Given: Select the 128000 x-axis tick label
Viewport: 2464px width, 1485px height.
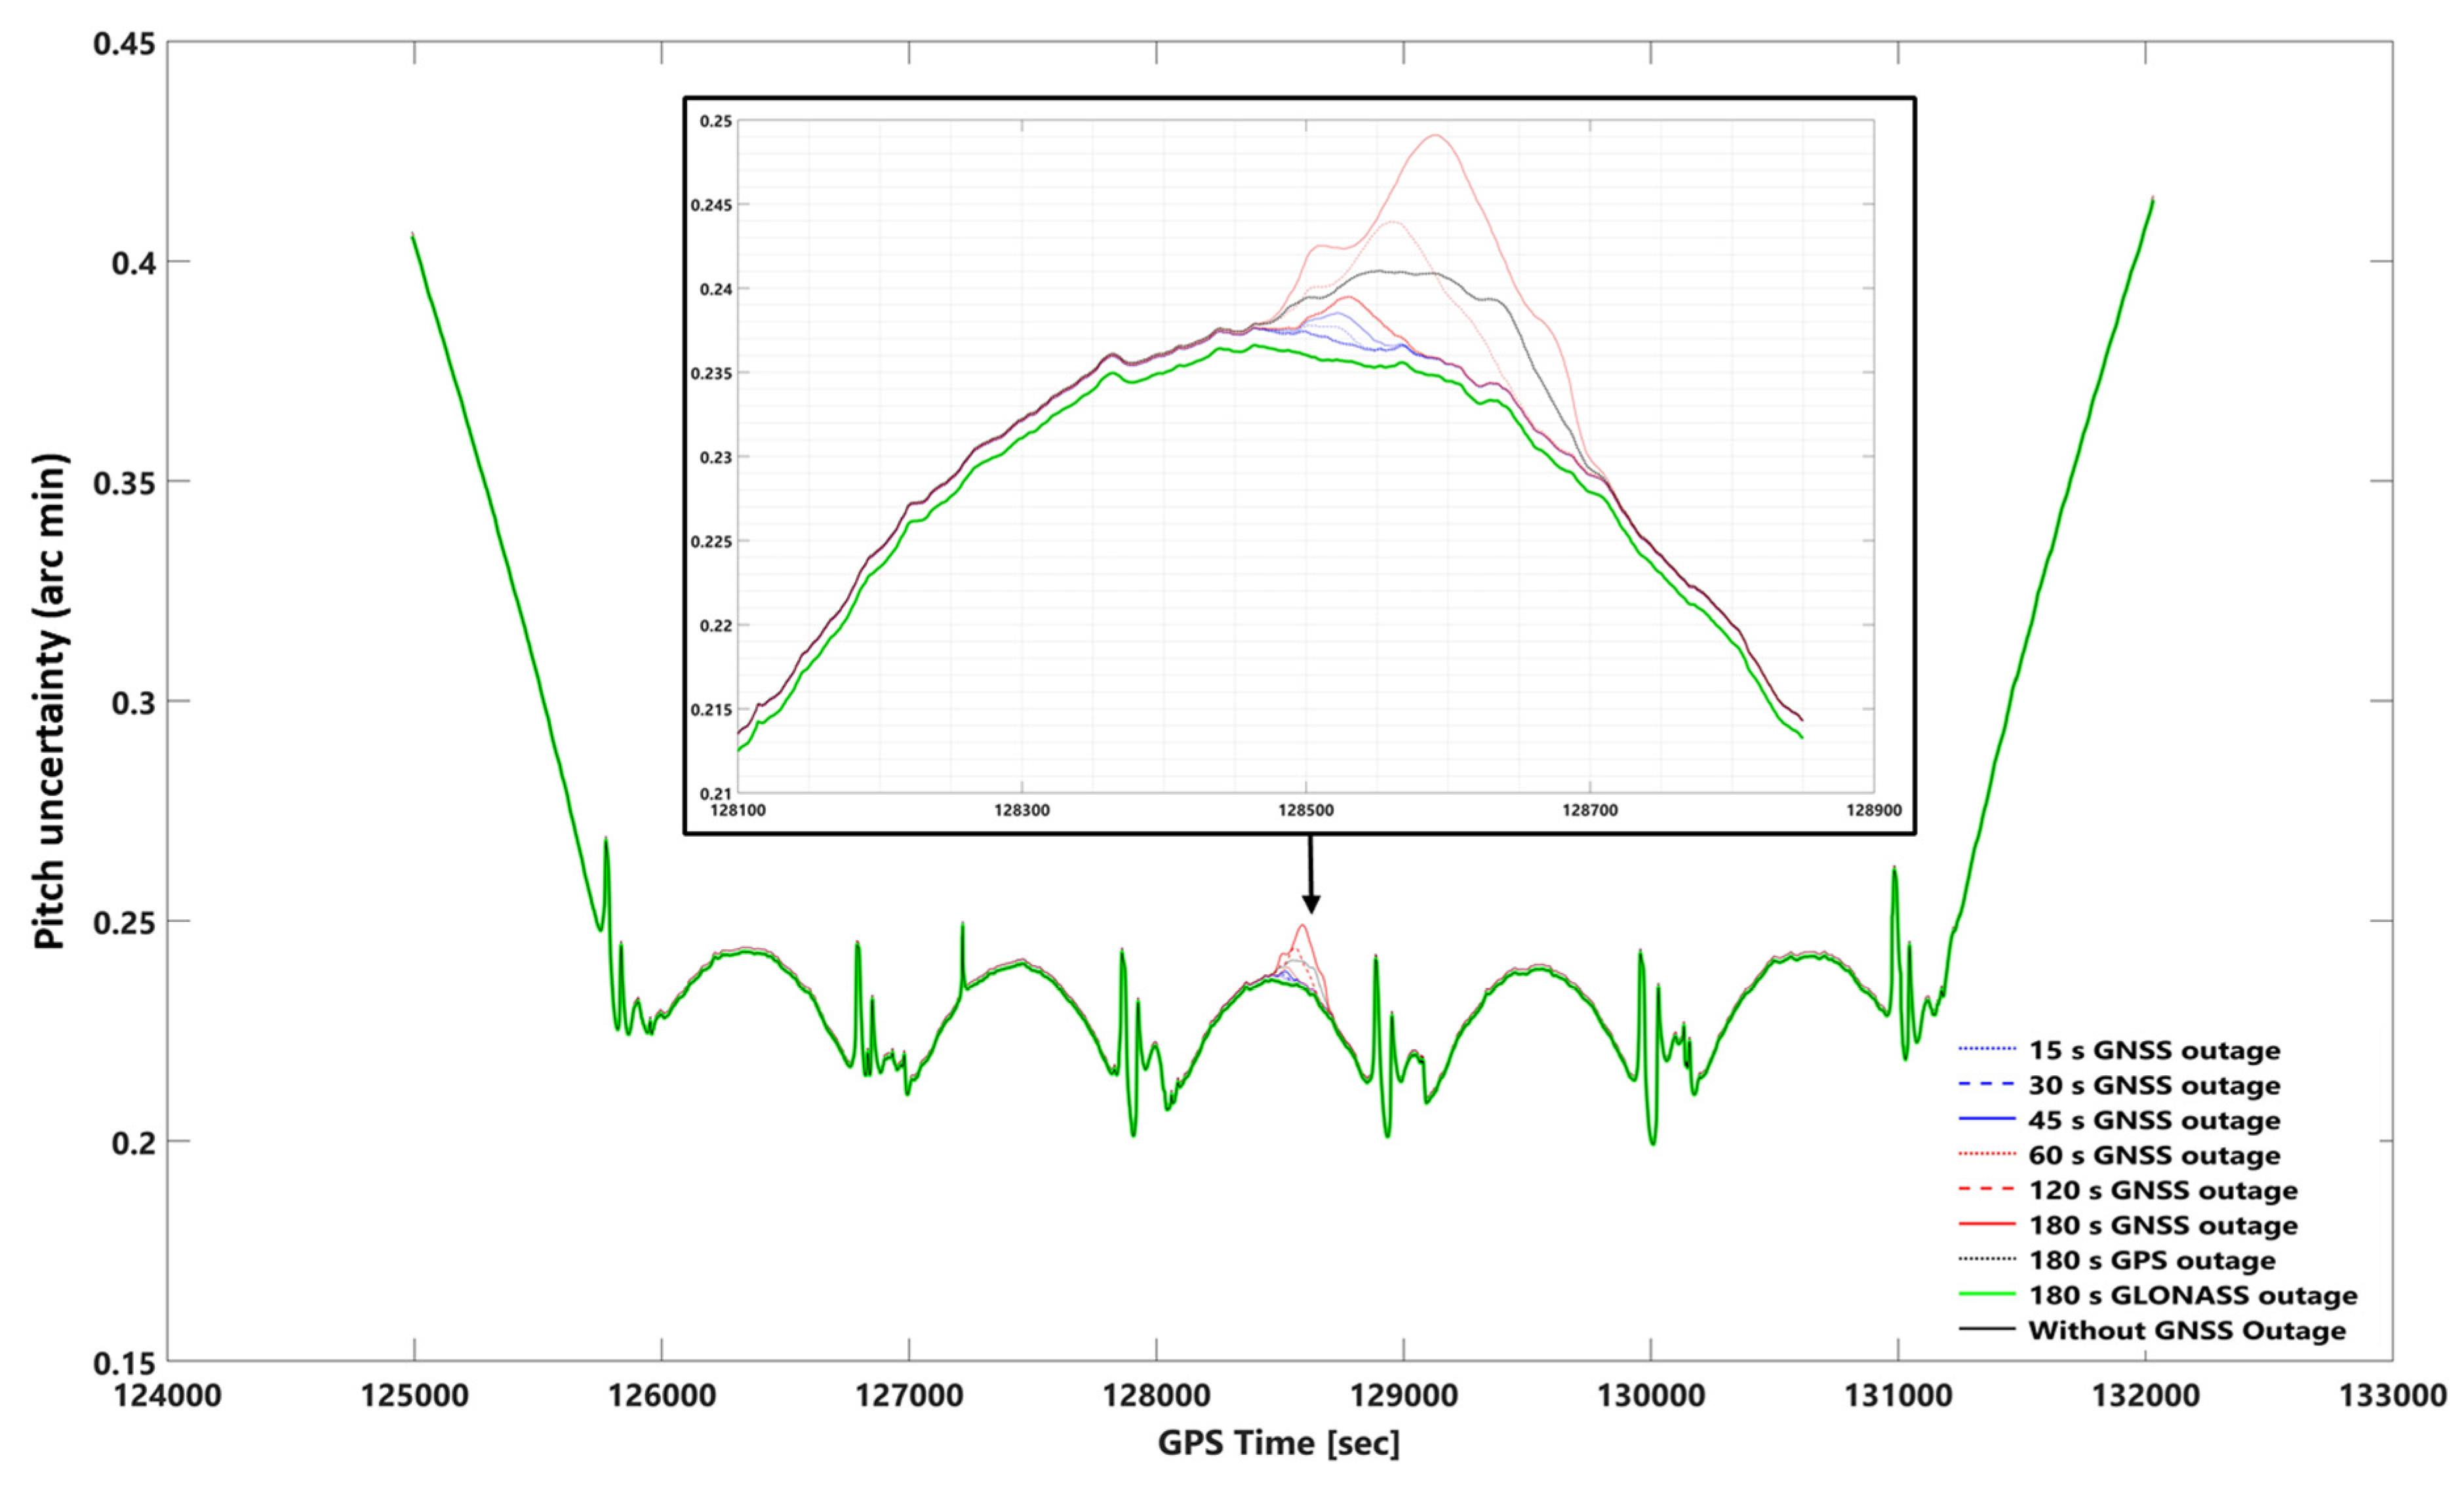Looking at the screenshot, I should (1156, 1395).
